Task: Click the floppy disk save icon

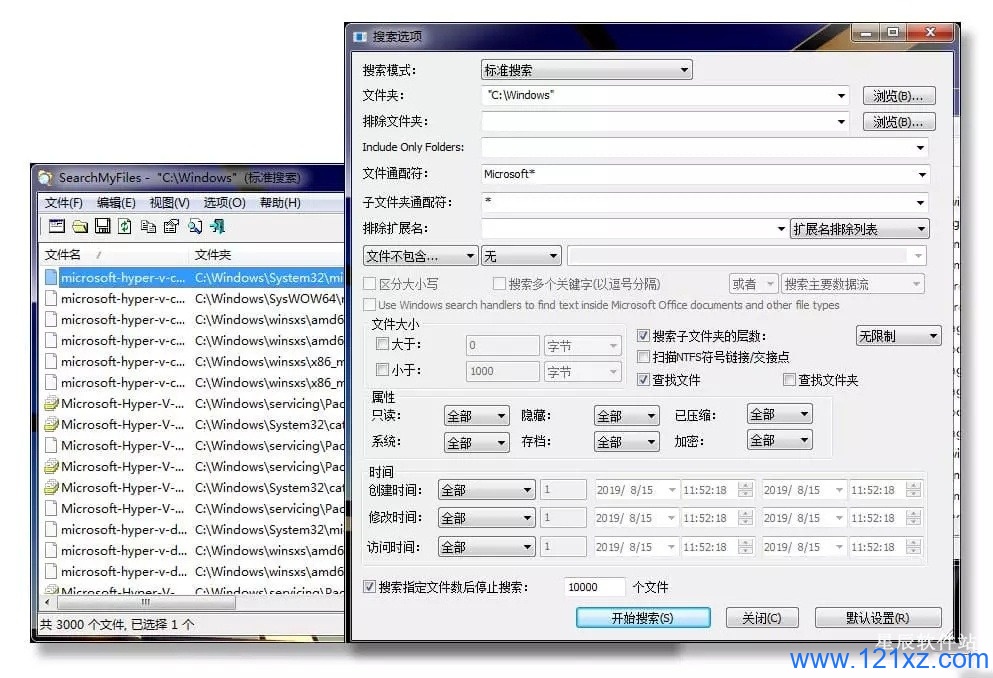Action: (x=103, y=226)
